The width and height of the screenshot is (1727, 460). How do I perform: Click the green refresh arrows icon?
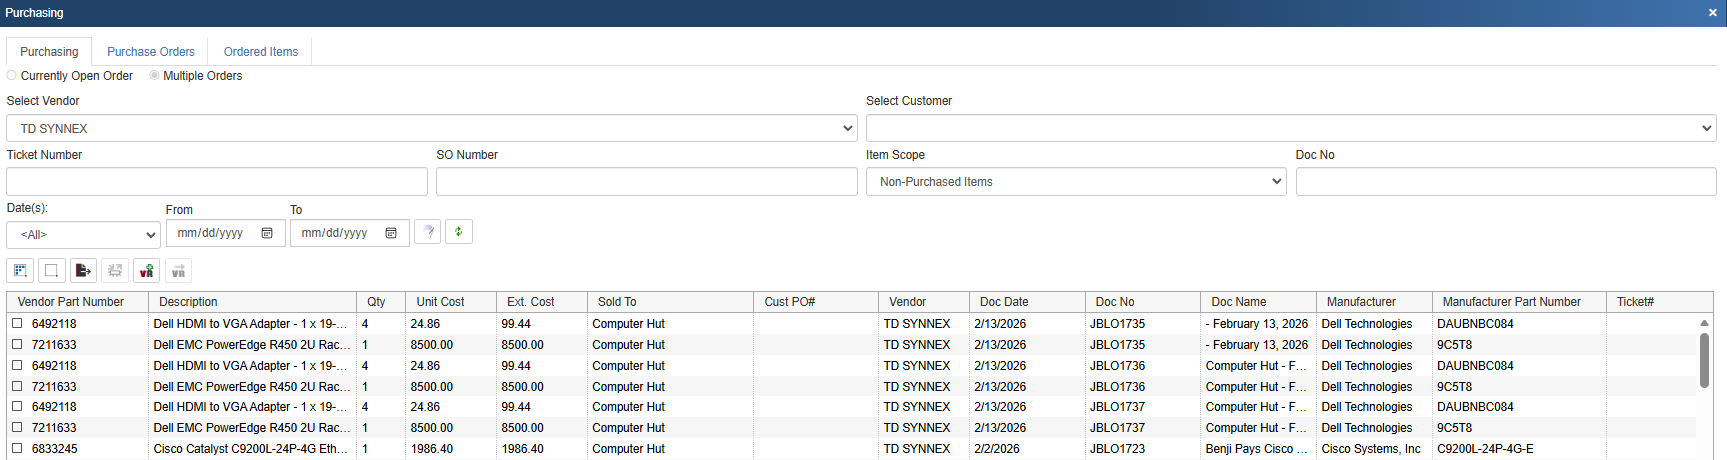pyautogui.click(x=459, y=232)
